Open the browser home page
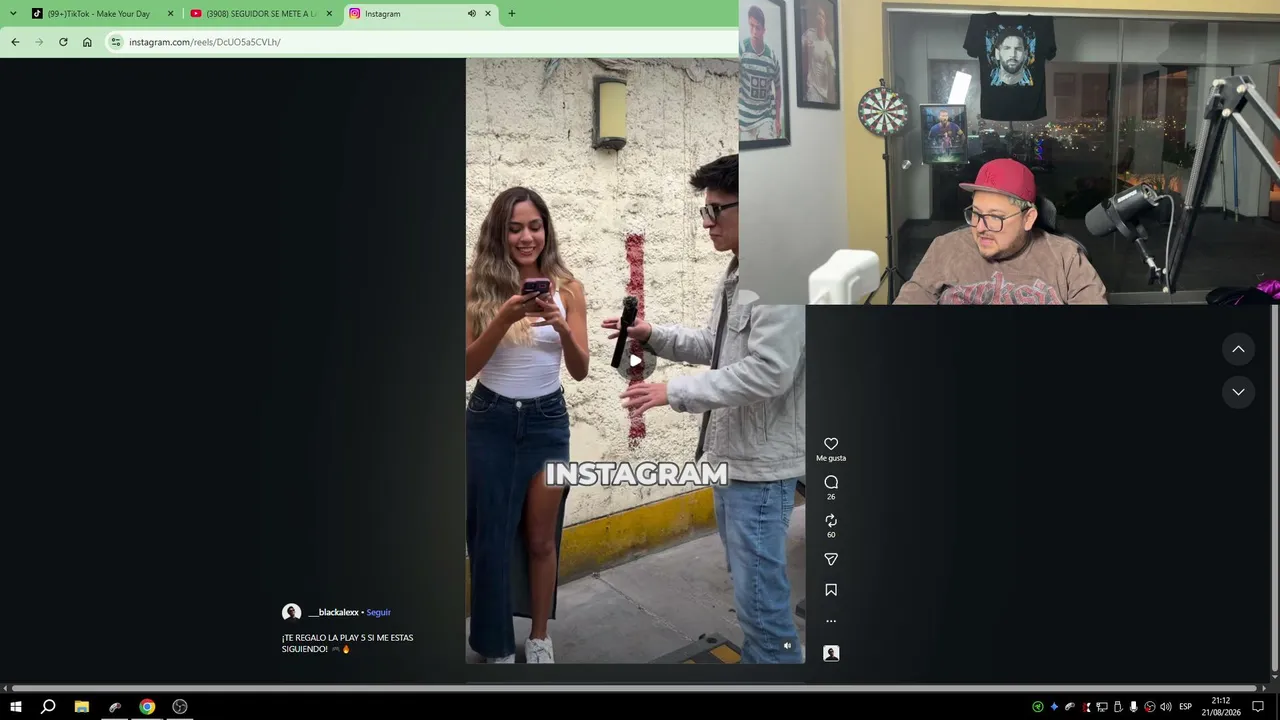This screenshot has height=720, width=1280. (x=87, y=42)
